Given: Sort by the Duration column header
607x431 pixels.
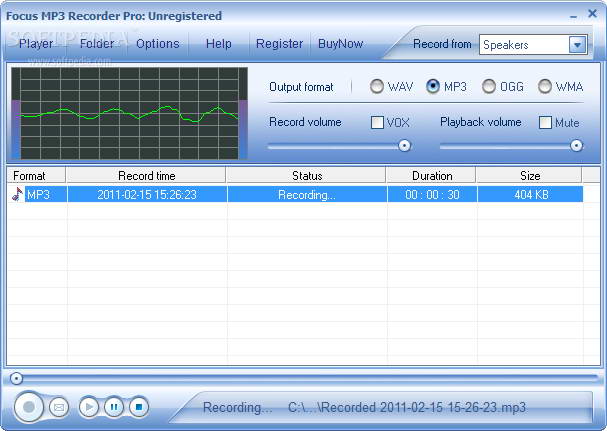Looking at the screenshot, I should [432, 175].
